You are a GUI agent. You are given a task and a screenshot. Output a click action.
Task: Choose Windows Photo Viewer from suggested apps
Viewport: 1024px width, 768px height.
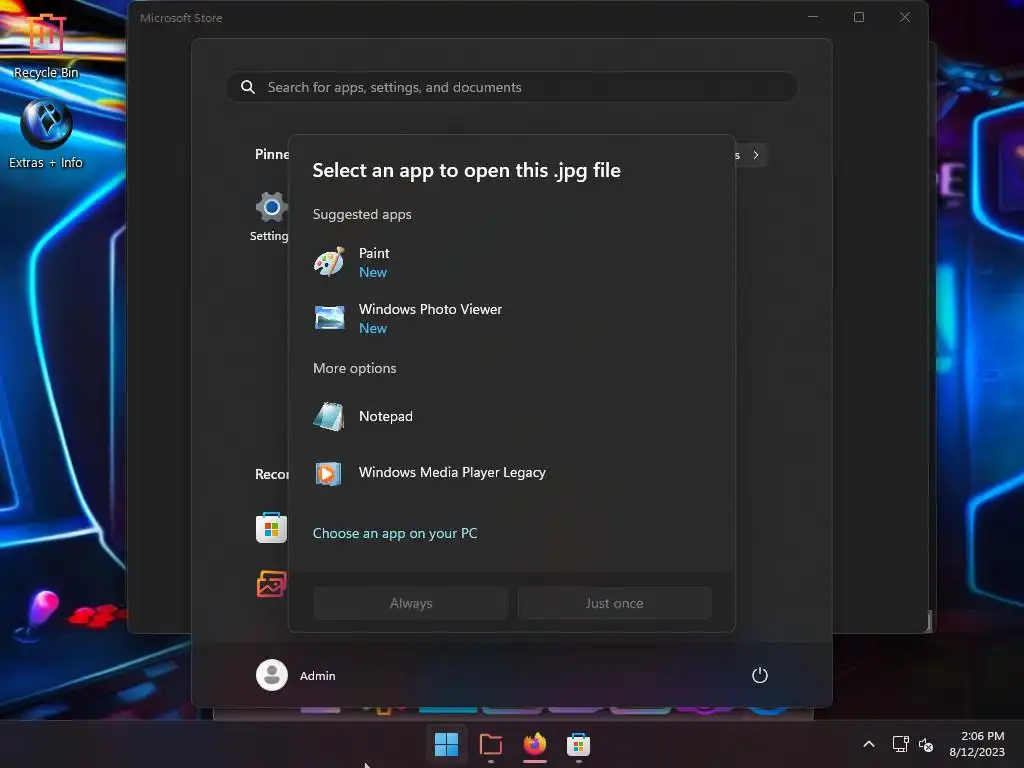[x=511, y=319]
